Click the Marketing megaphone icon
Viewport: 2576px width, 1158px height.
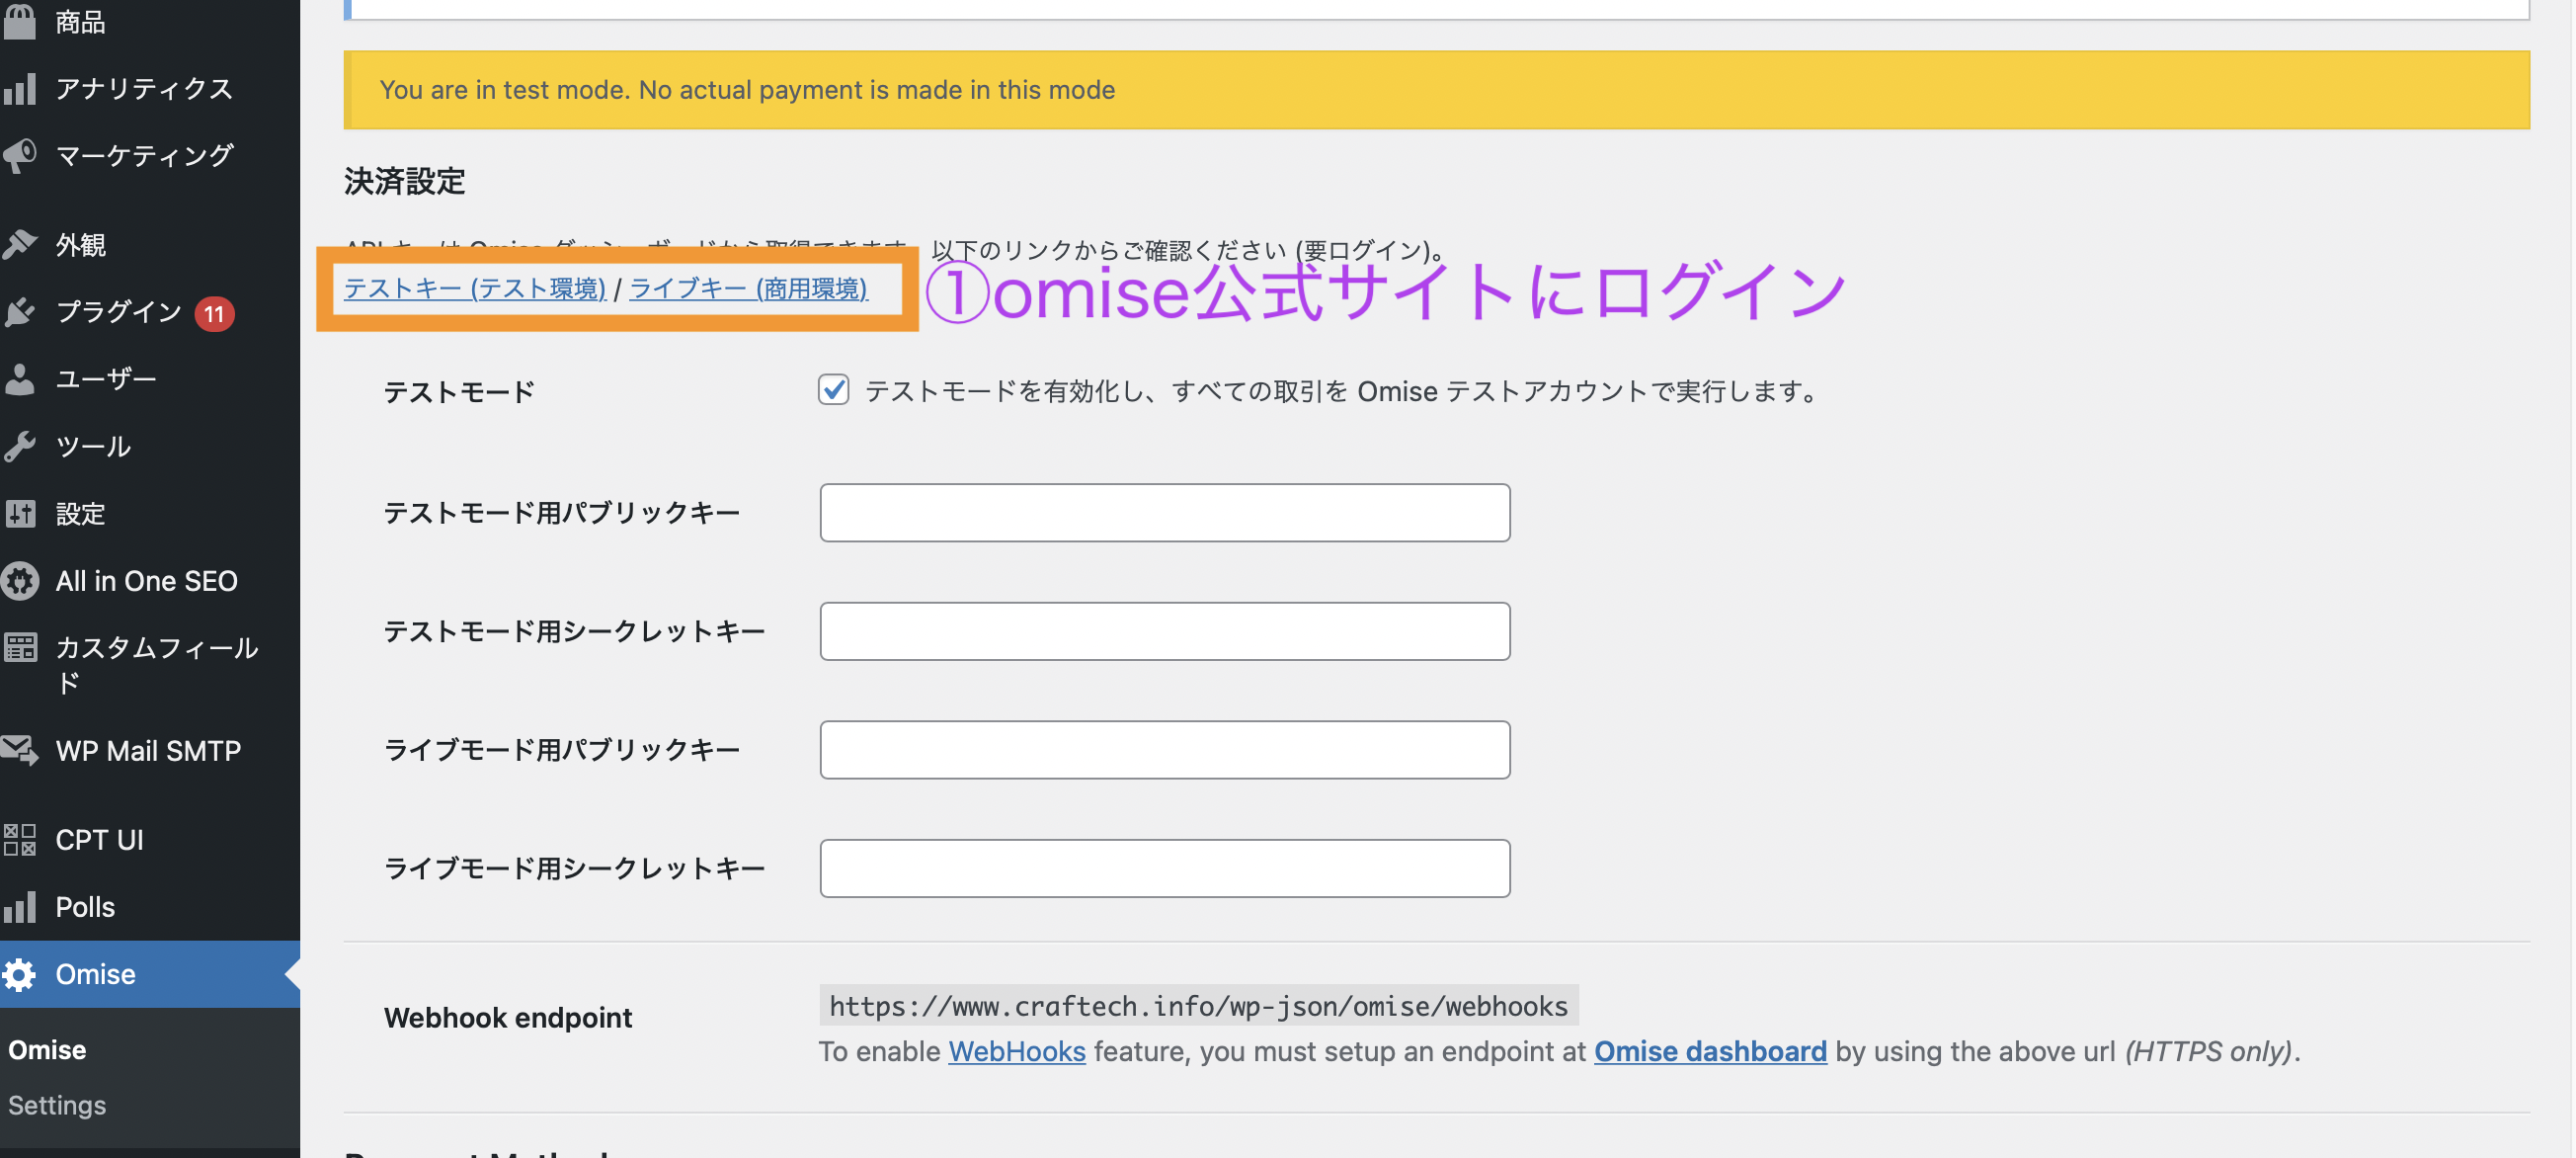(20, 155)
